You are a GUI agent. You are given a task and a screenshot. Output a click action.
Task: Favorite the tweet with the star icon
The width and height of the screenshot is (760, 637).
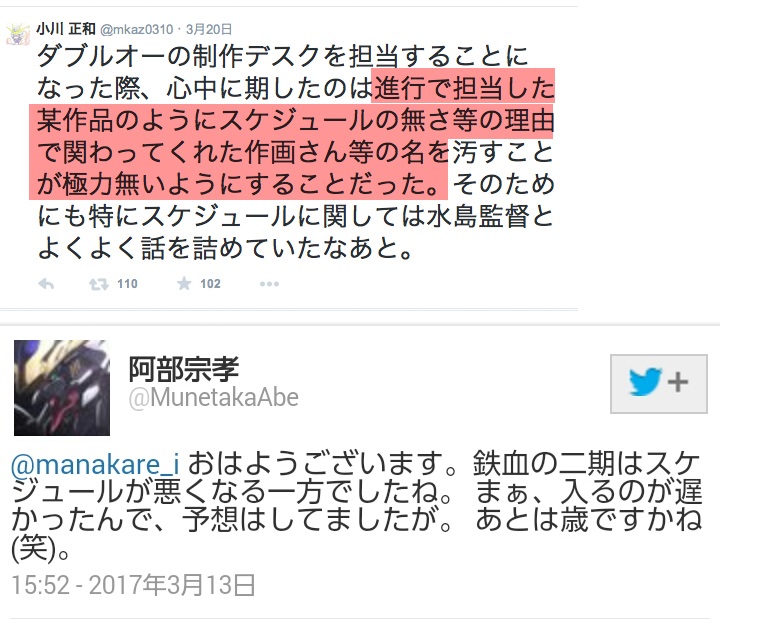click(184, 284)
